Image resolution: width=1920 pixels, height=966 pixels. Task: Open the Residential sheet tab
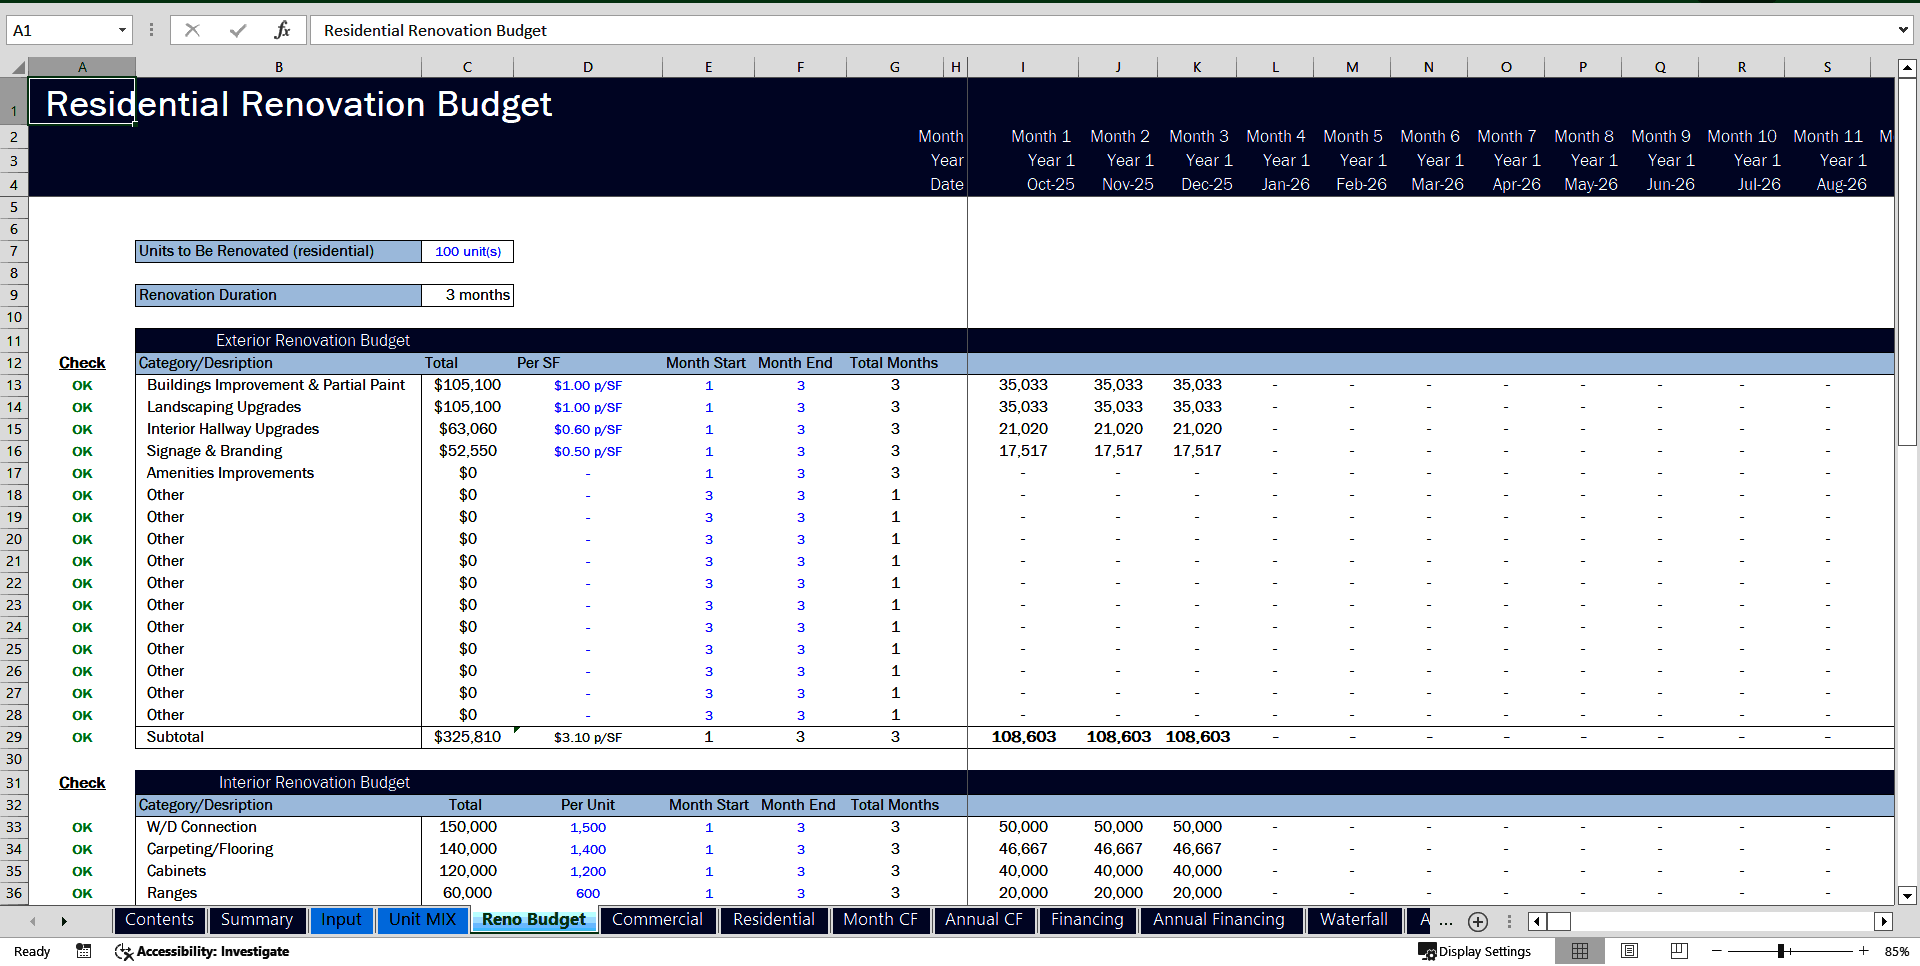tap(774, 920)
